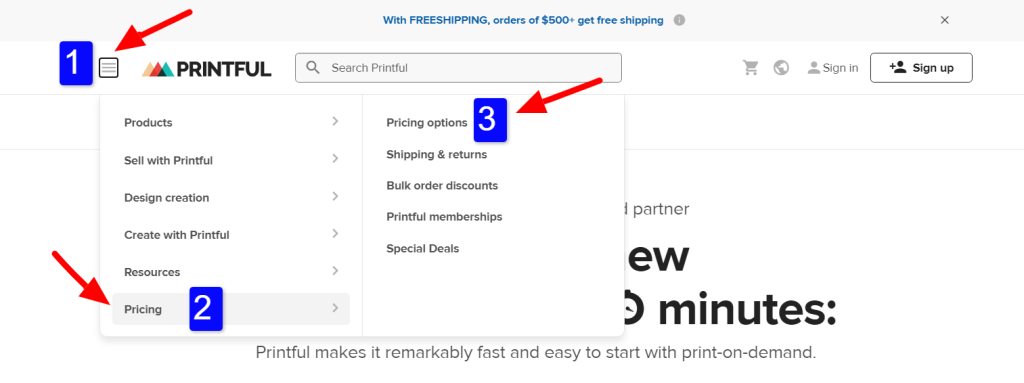Open Bulk order discounts
This screenshot has width=1024, height=383.
coord(442,186)
